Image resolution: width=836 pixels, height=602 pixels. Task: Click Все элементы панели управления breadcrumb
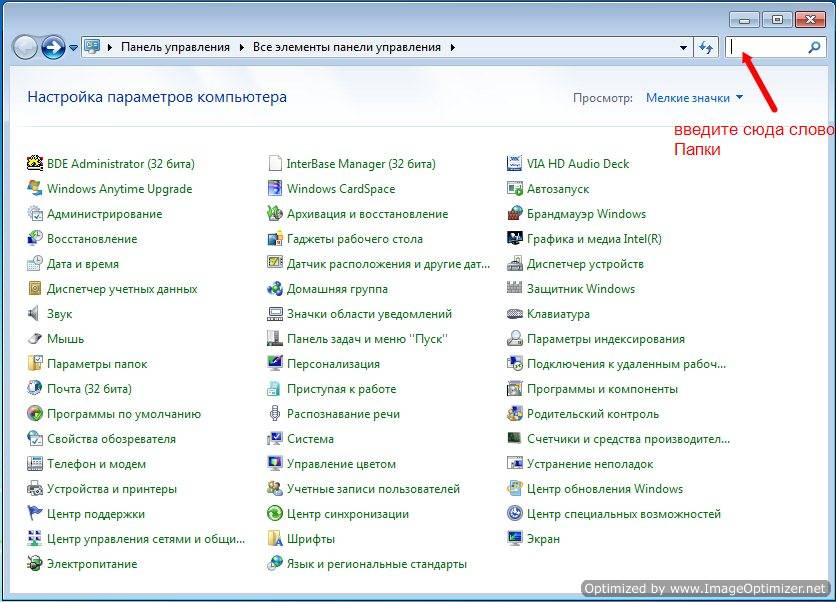click(x=347, y=47)
